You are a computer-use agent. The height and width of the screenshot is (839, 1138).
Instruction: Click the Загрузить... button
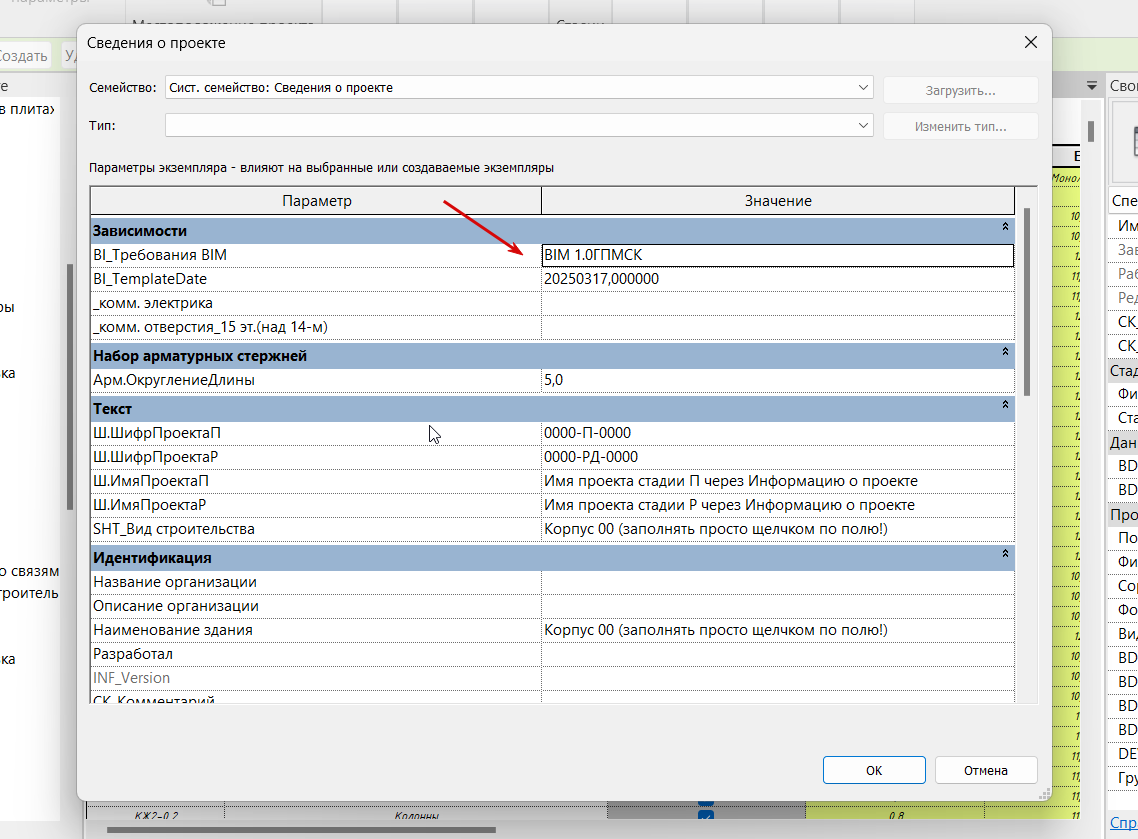click(960, 91)
